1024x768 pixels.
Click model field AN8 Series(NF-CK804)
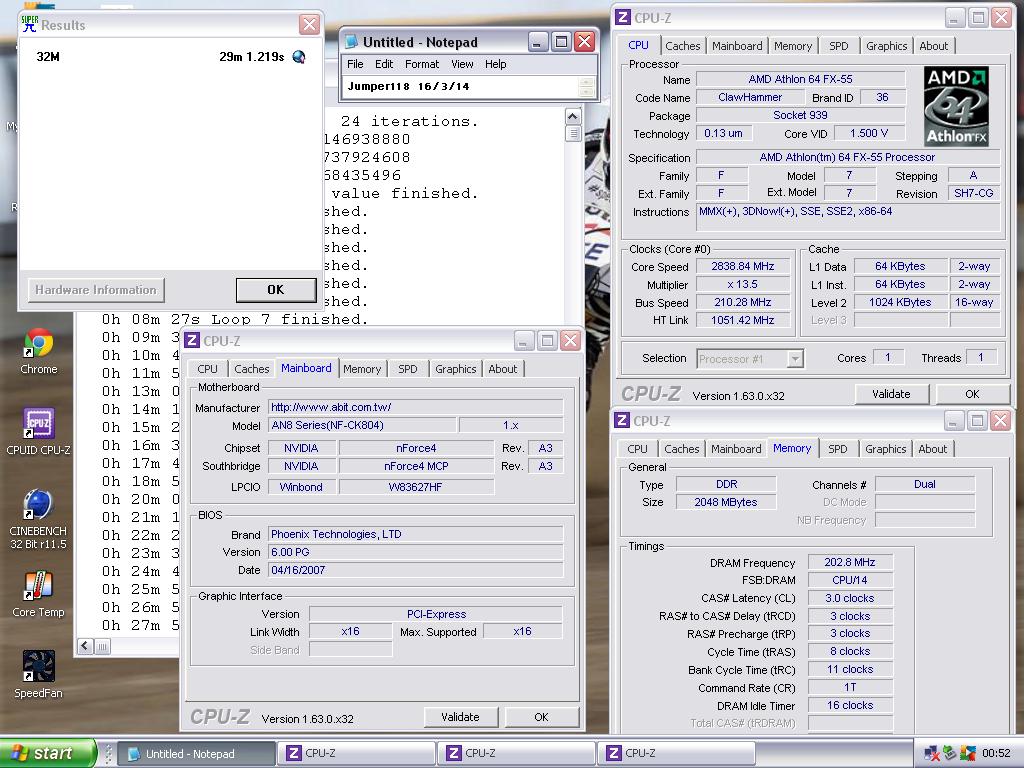pos(362,425)
